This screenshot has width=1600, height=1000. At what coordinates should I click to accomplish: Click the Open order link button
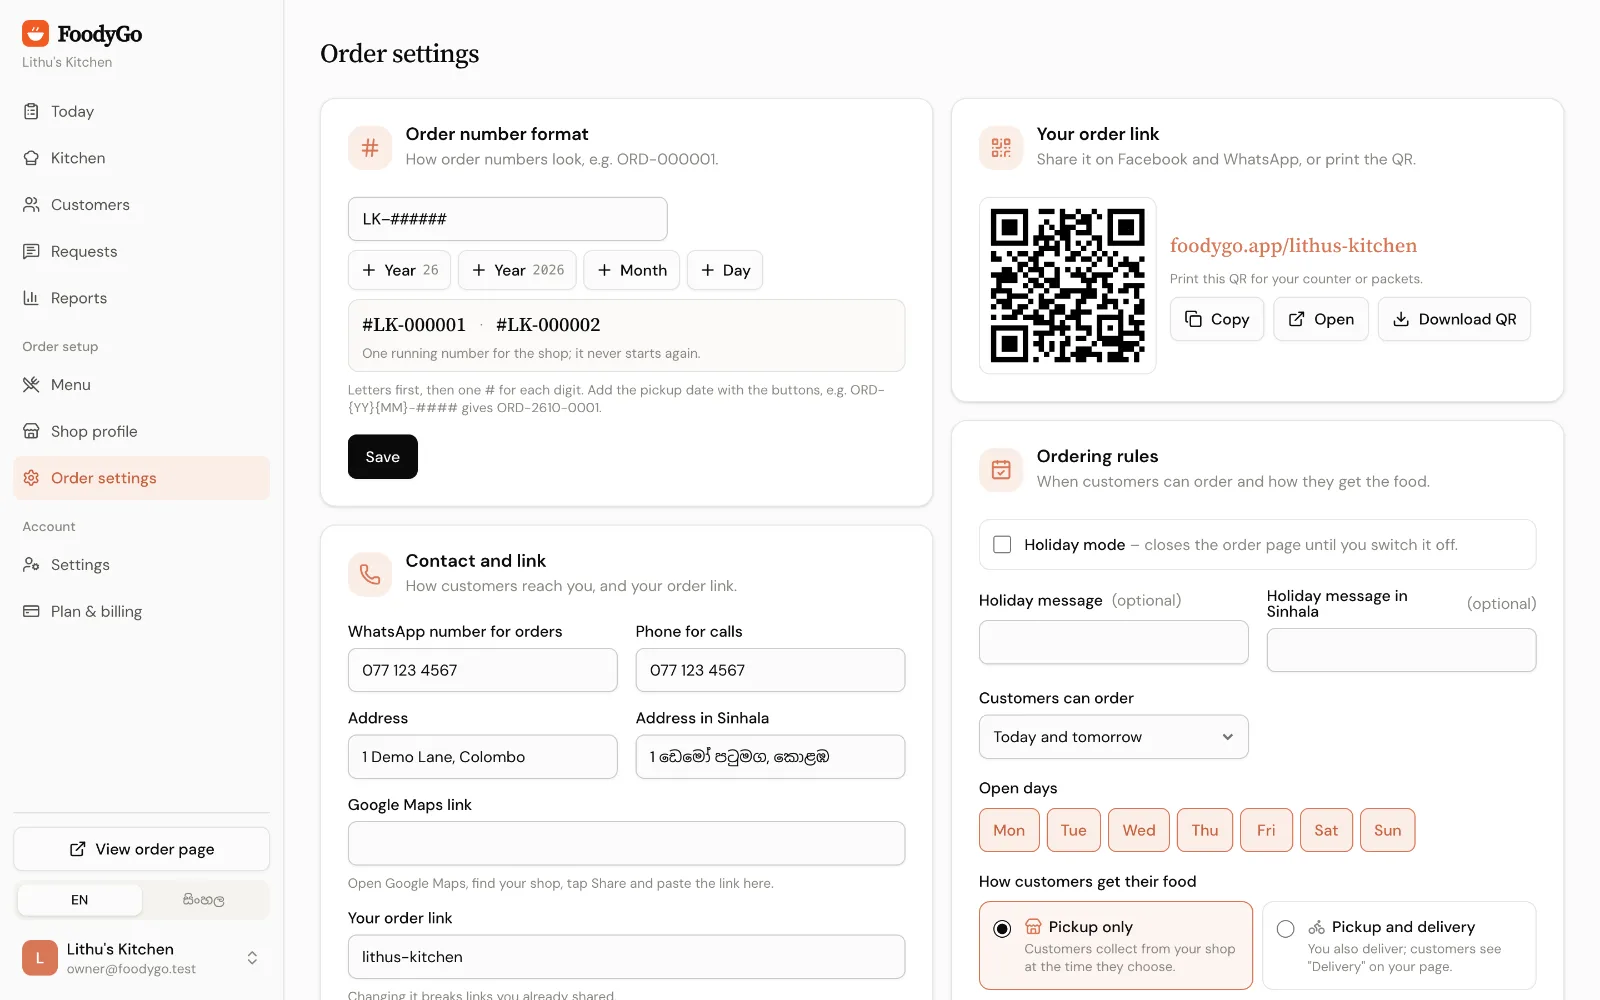point(1321,319)
